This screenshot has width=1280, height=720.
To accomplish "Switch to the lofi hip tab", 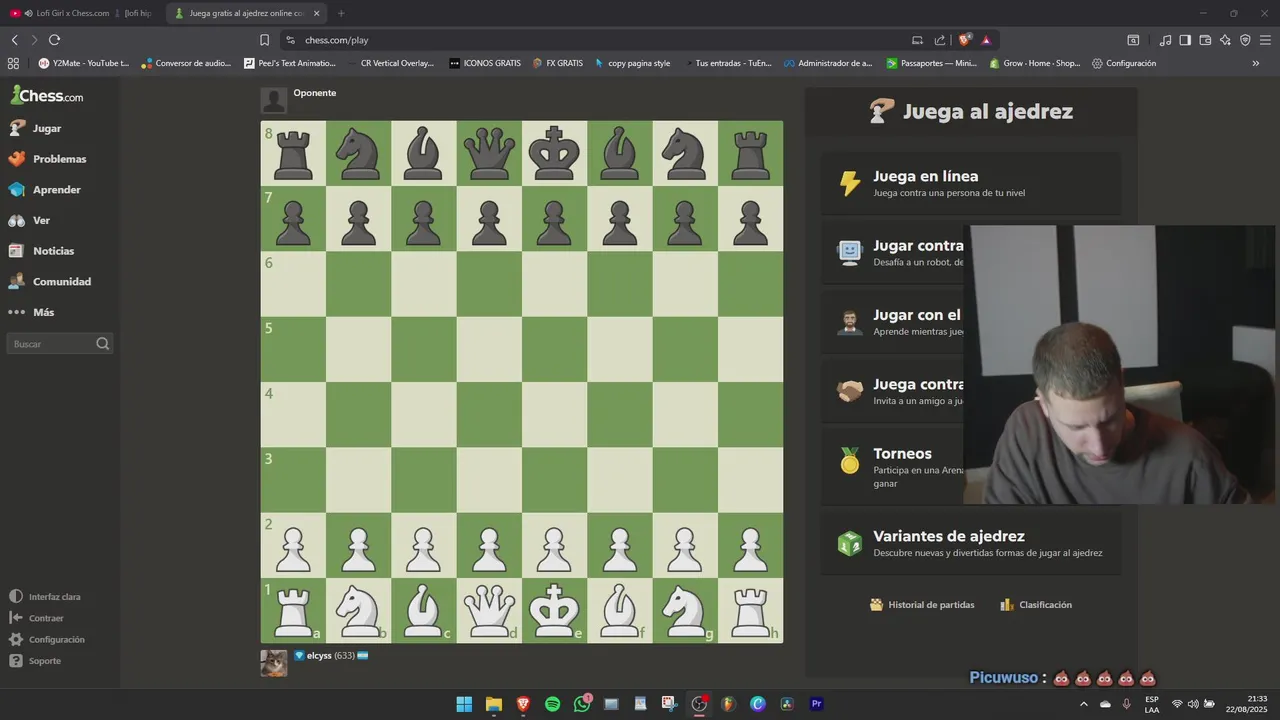I will click(x=138, y=13).
